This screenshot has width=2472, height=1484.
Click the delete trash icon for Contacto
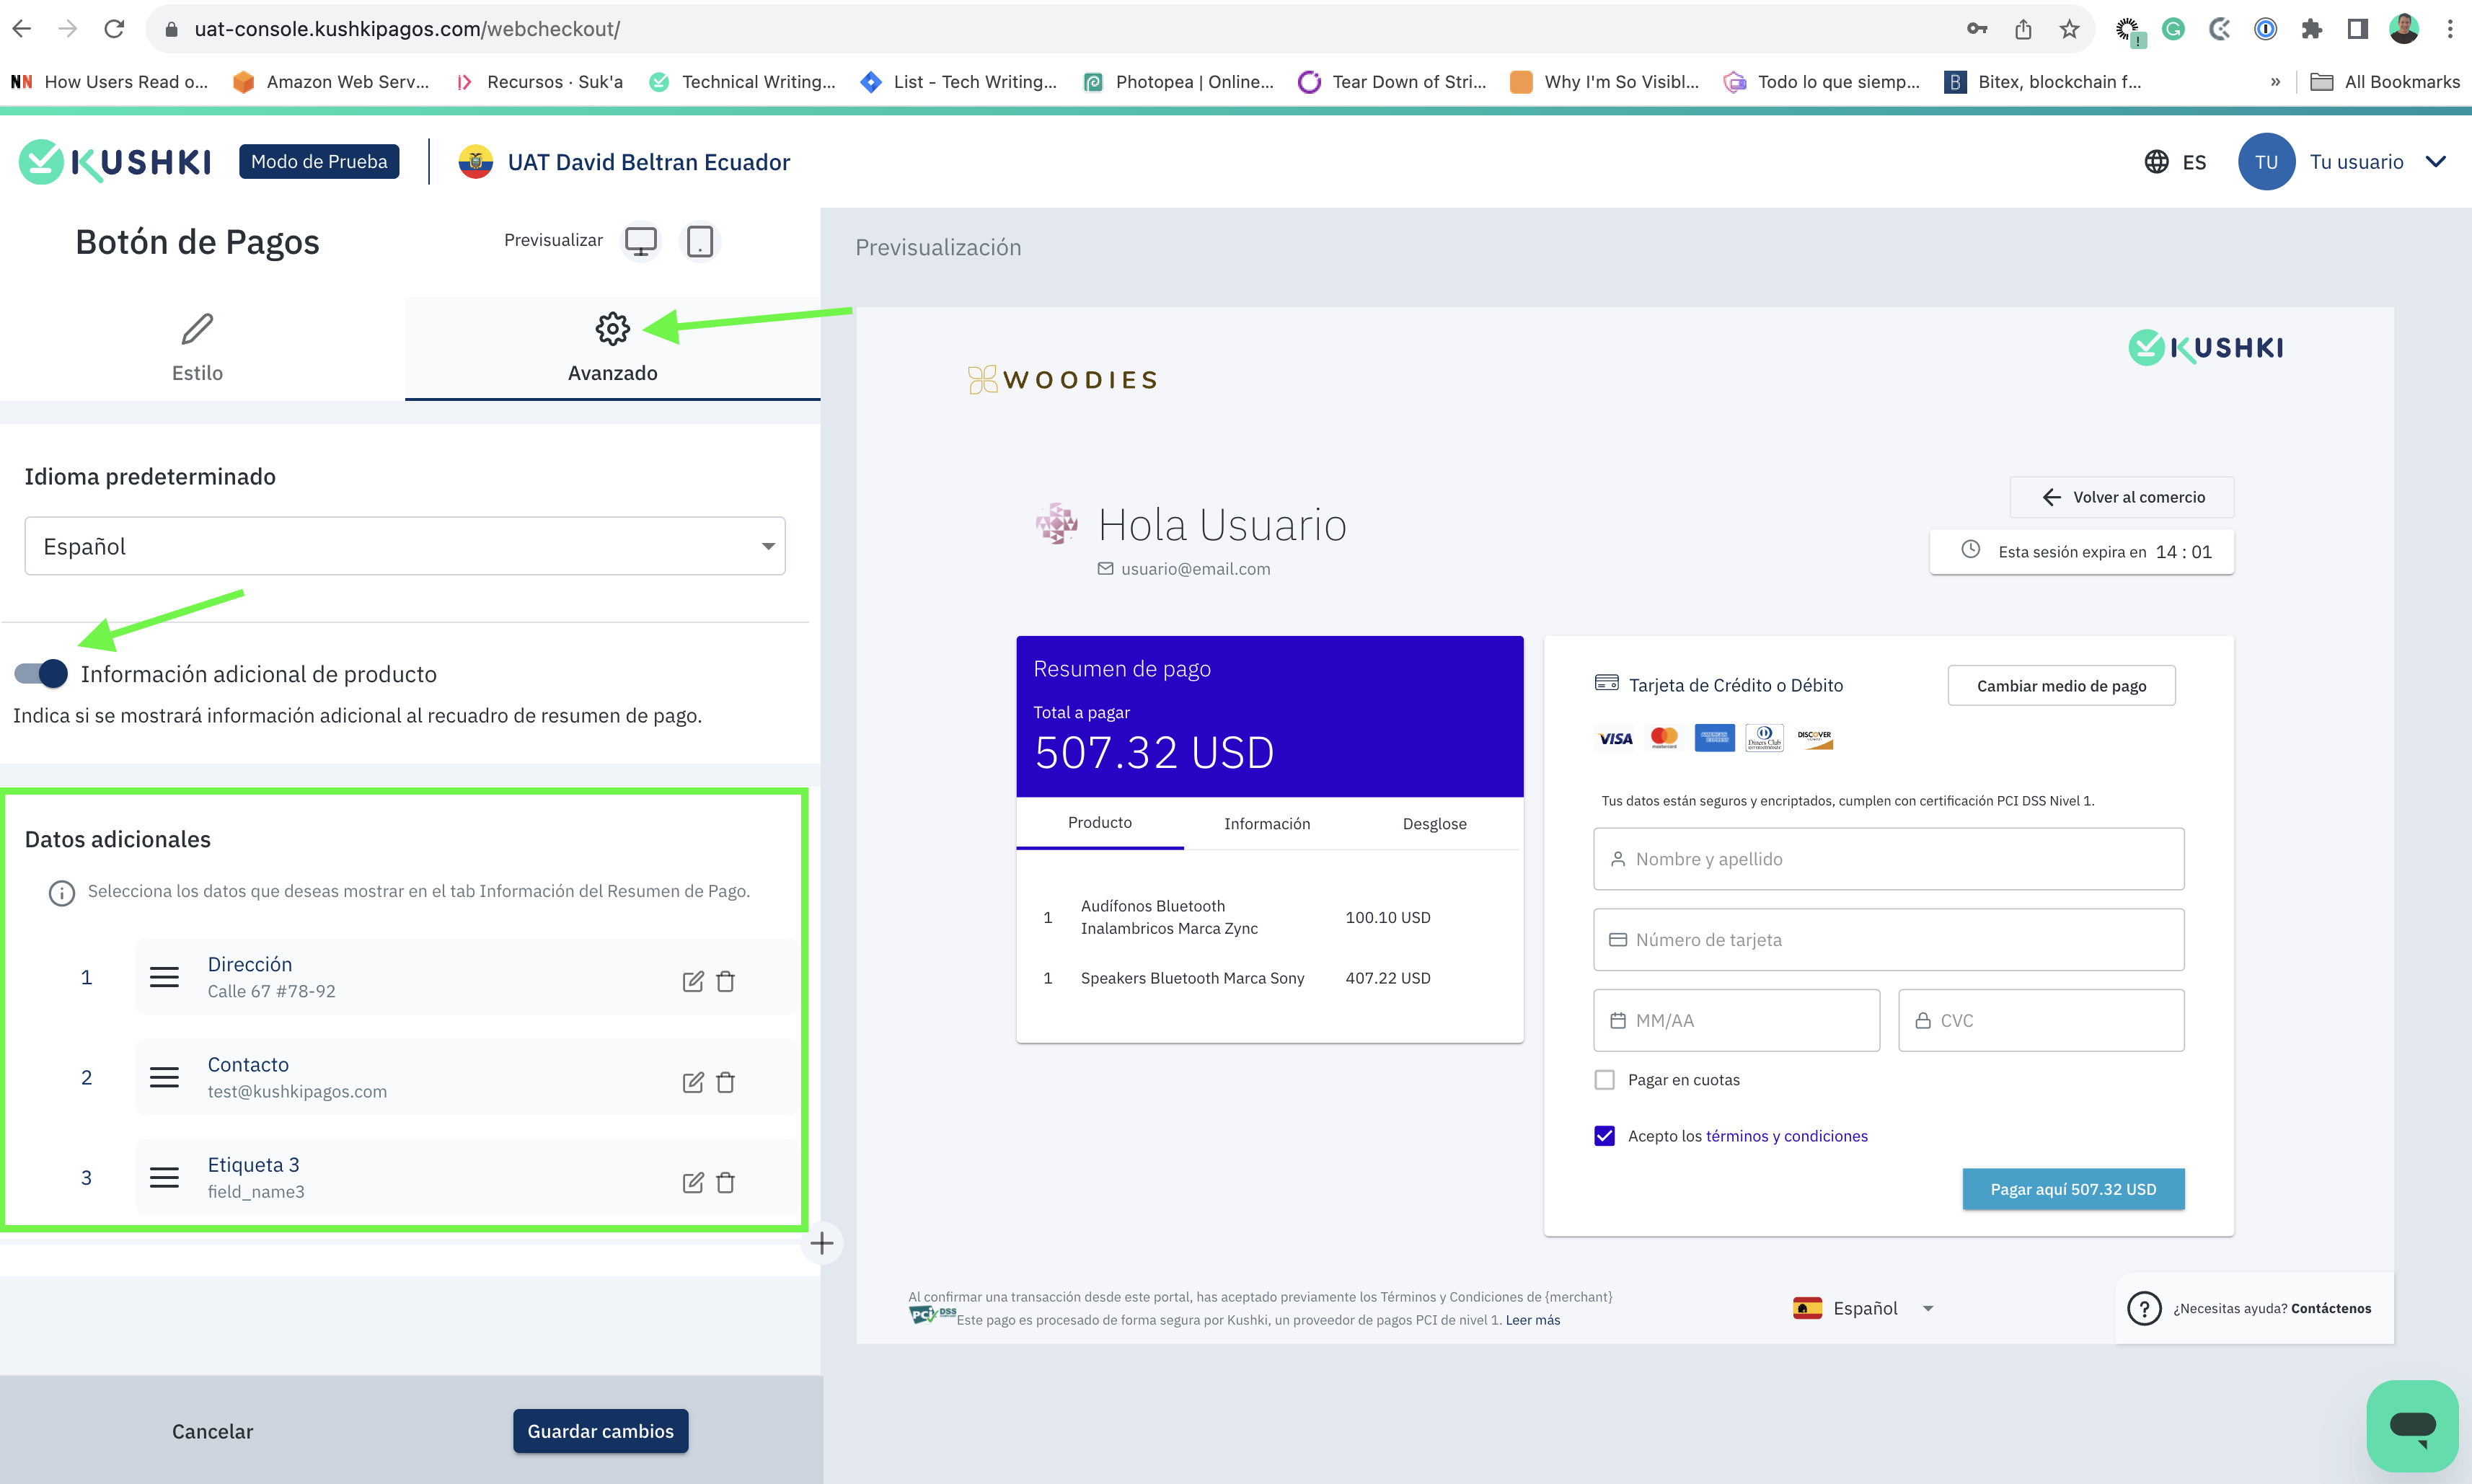[x=725, y=1081]
